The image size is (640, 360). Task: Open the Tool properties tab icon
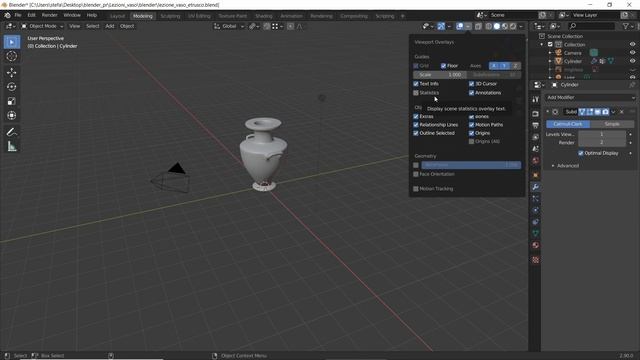tap(536, 100)
